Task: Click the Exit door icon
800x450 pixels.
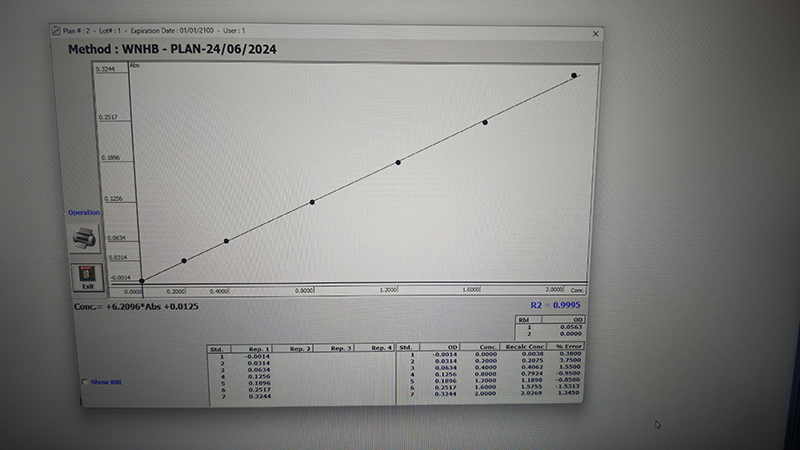Action: coord(87,278)
